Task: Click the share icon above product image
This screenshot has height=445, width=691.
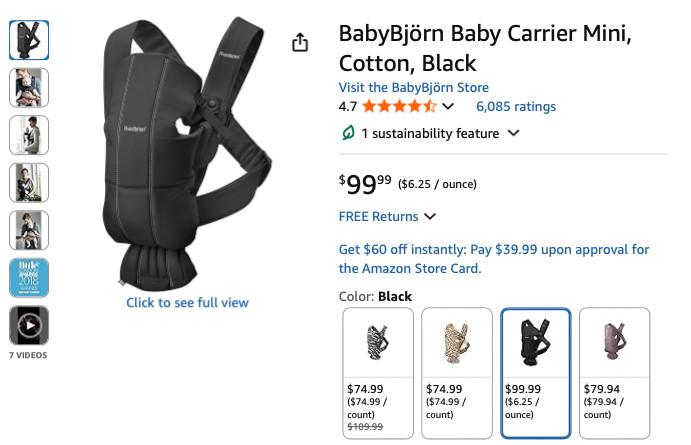Action: click(299, 42)
